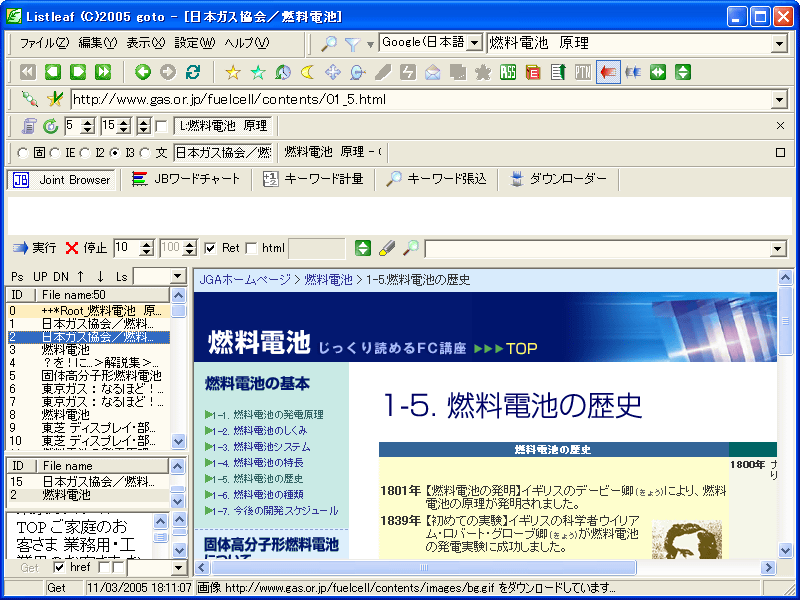800x600 pixels.
Task: Click the yellow crescent moon icon
Action: point(308,72)
